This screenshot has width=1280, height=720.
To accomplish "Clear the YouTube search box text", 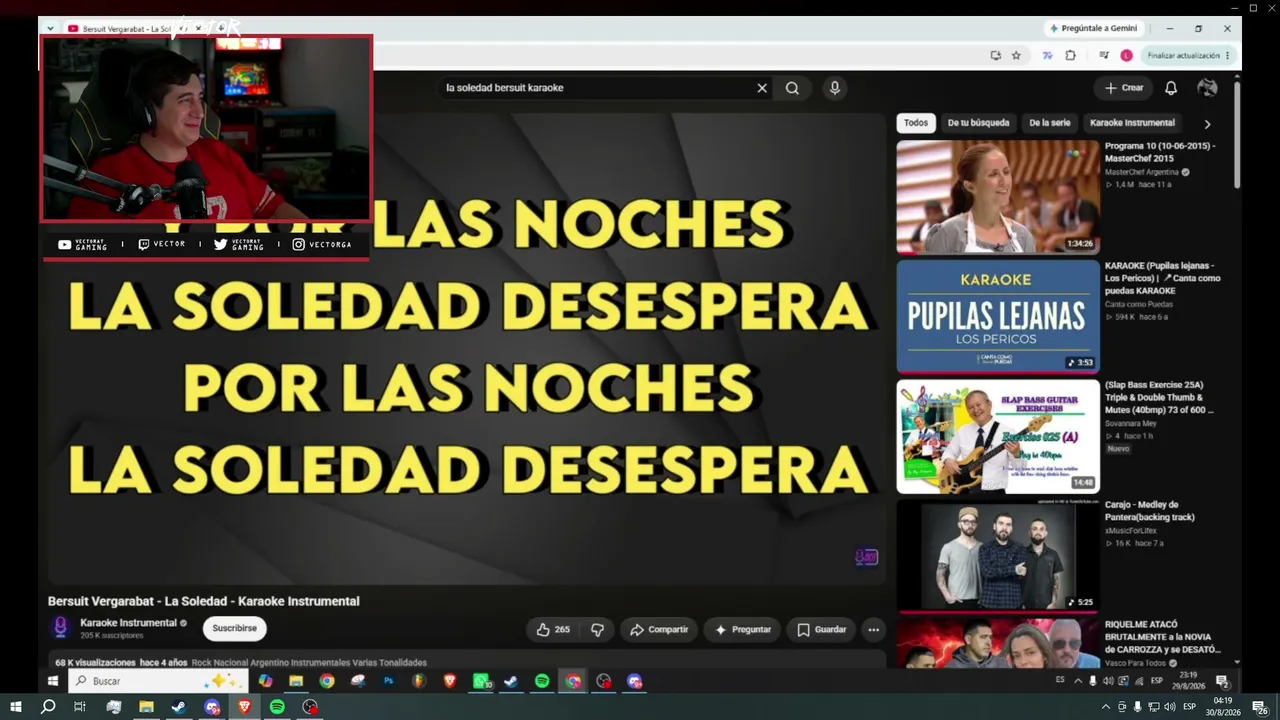I will [x=762, y=88].
